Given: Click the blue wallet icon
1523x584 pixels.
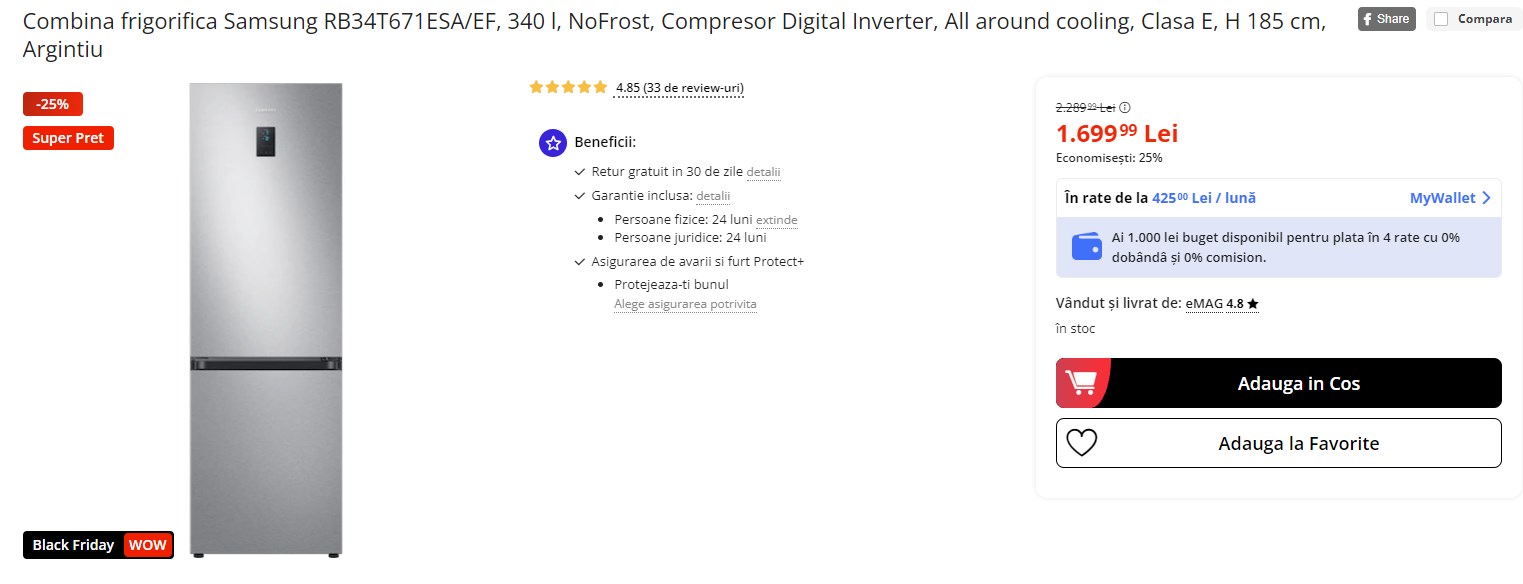Looking at the screenshot, I should 1086,246.
